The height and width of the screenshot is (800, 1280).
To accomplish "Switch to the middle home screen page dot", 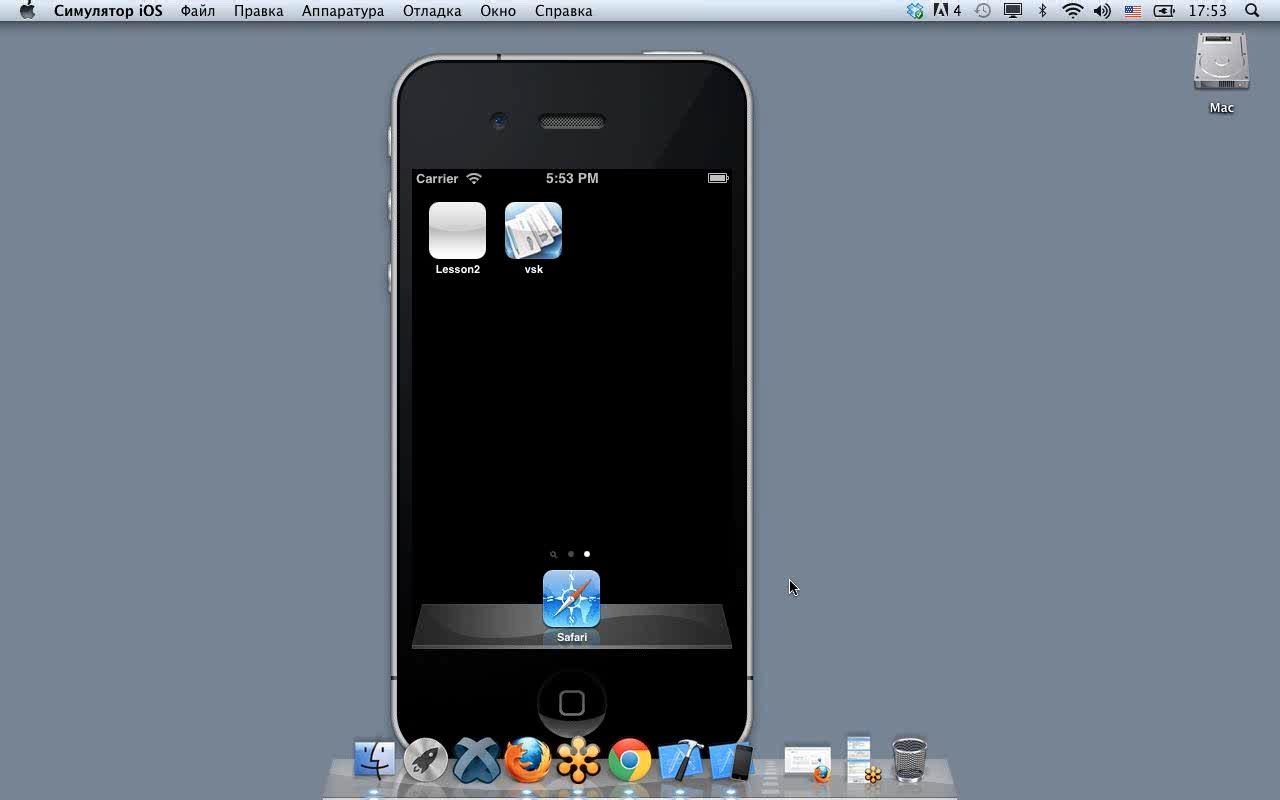I will [571, 554].
